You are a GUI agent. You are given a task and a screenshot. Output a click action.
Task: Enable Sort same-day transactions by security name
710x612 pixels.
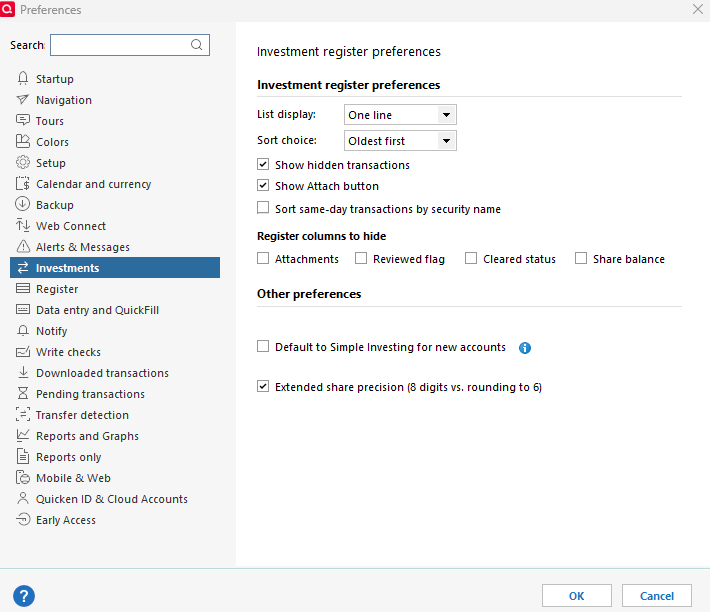point(263,207)
